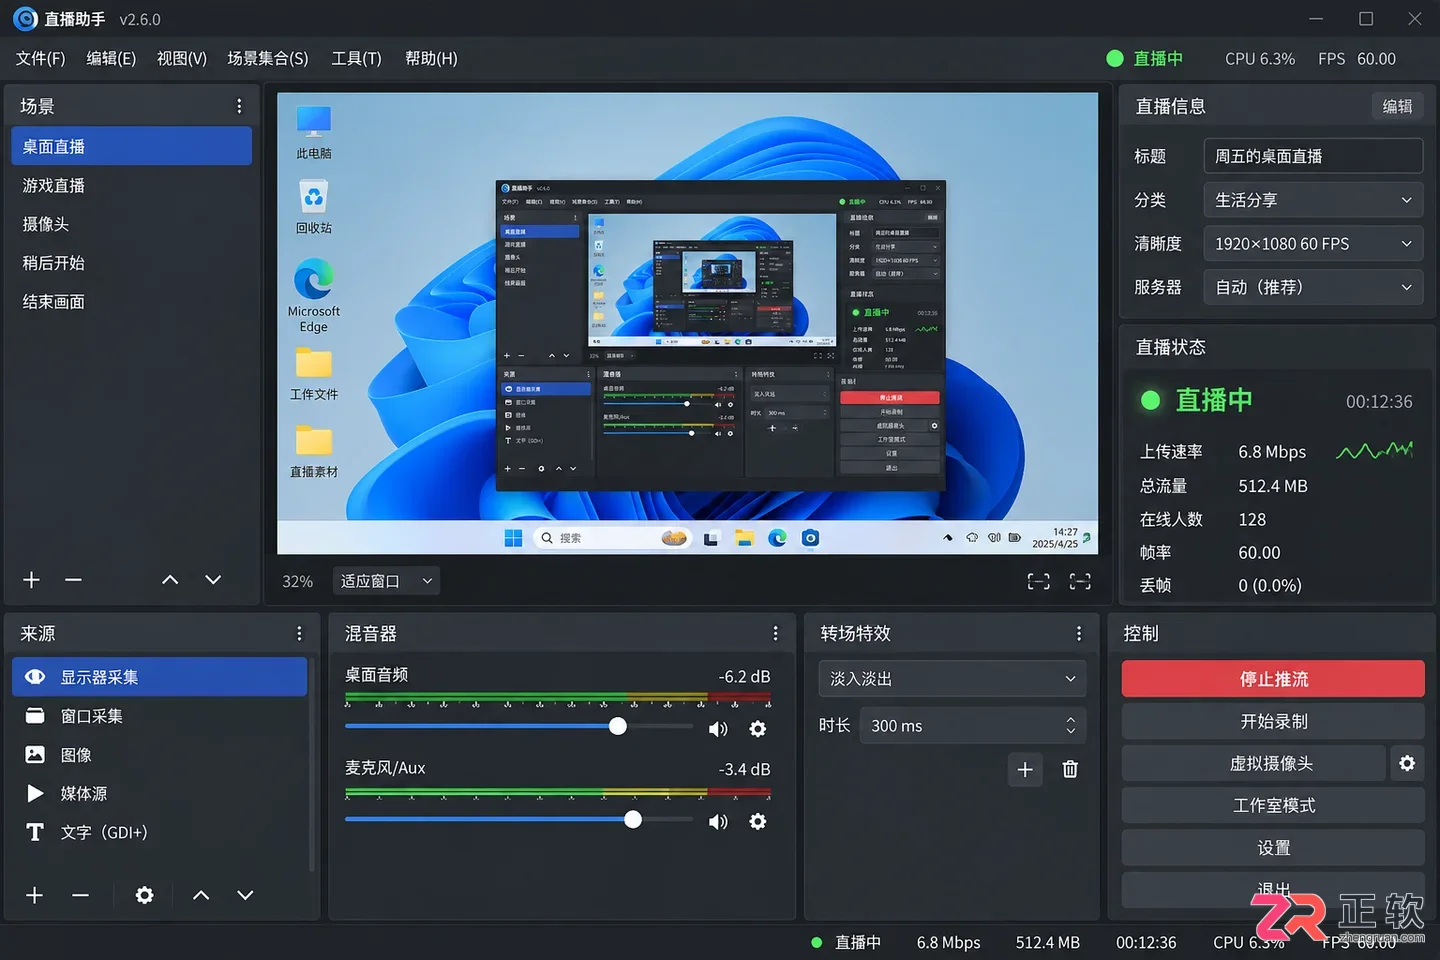Toggle visibility eye of 显示器采集 source

[x=35, y=677]
